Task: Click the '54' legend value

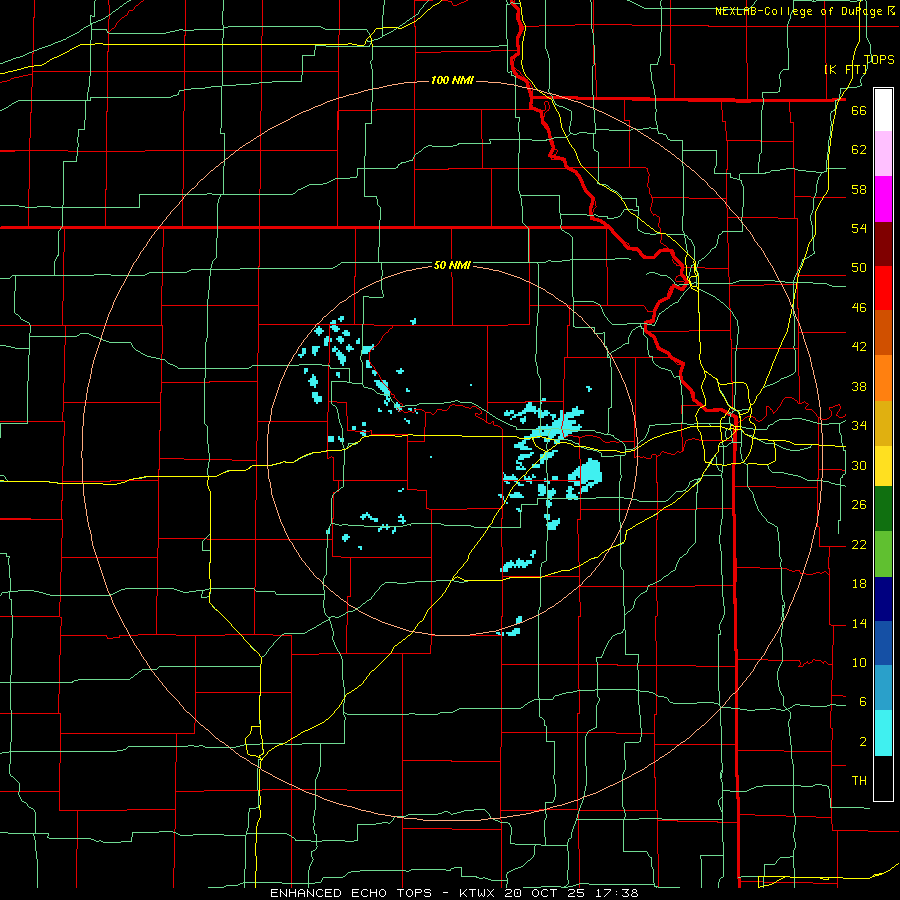Action: 859,228
